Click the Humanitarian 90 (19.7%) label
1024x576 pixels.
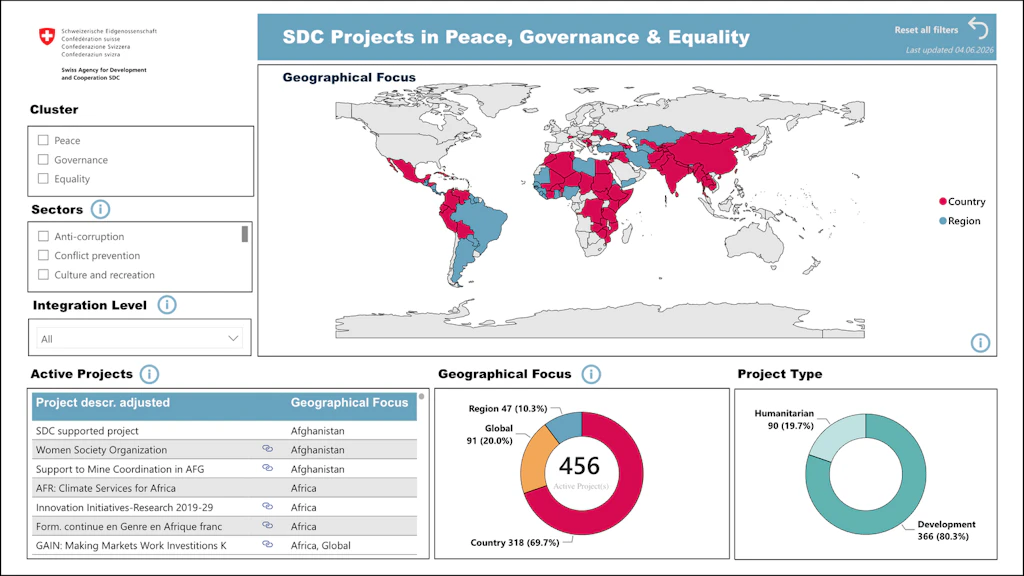784,419
